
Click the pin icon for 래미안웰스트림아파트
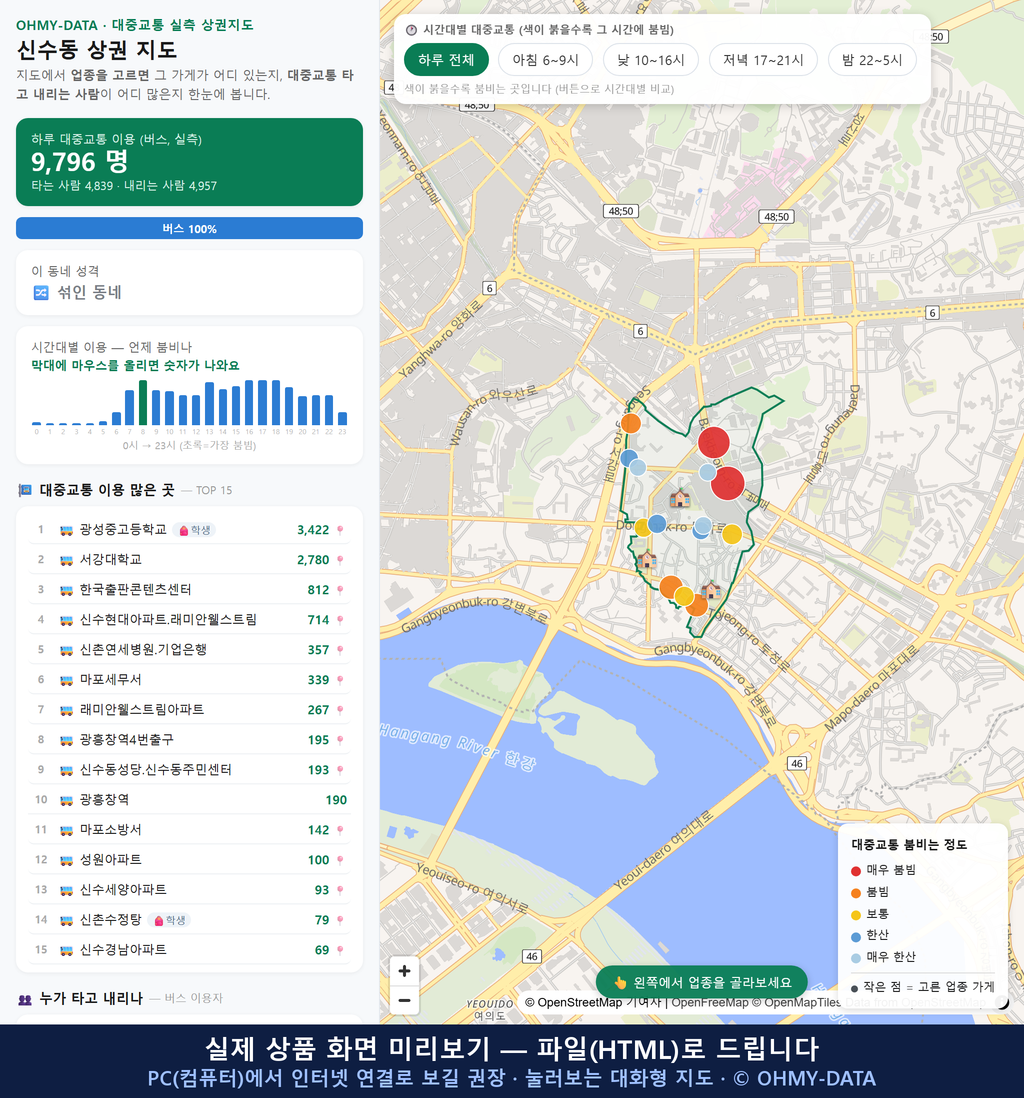340,710
